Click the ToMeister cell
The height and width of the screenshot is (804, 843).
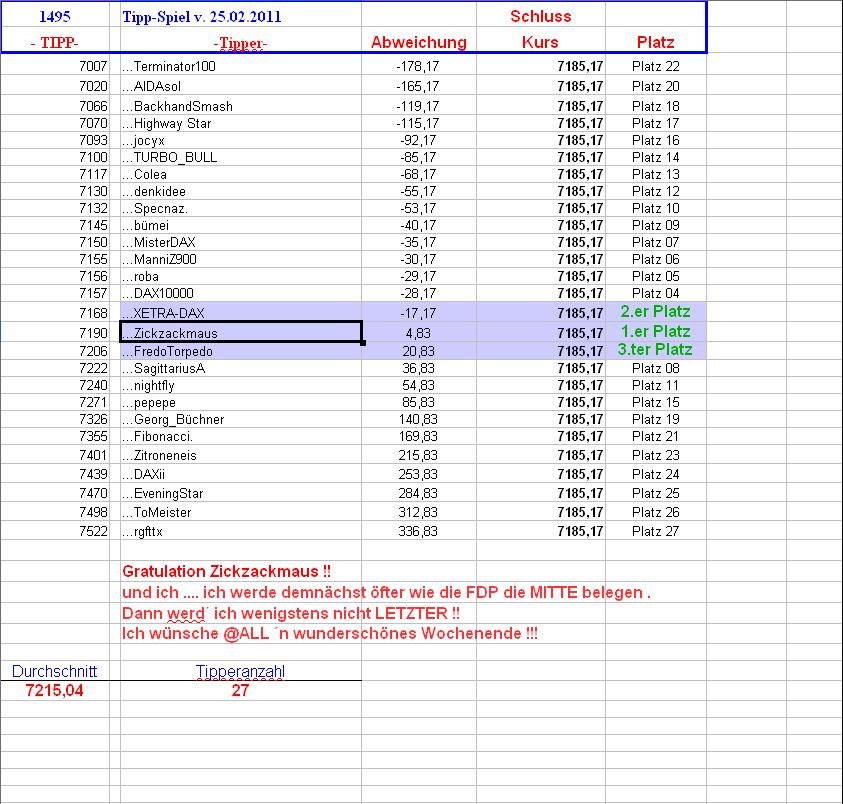pos(240,512)
